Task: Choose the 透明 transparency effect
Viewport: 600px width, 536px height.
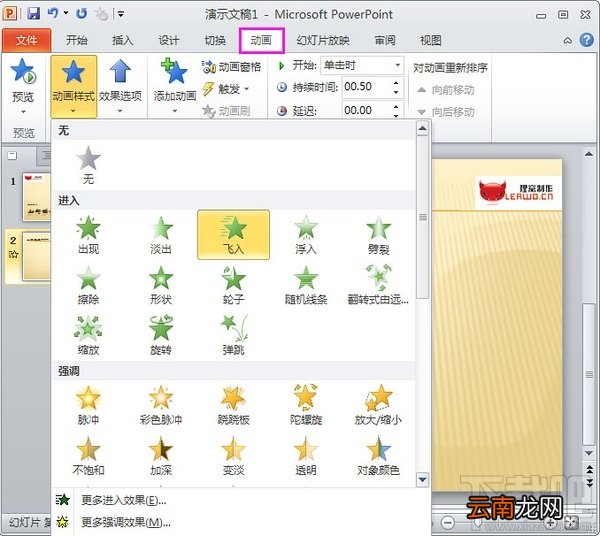Action: [306, 456]
